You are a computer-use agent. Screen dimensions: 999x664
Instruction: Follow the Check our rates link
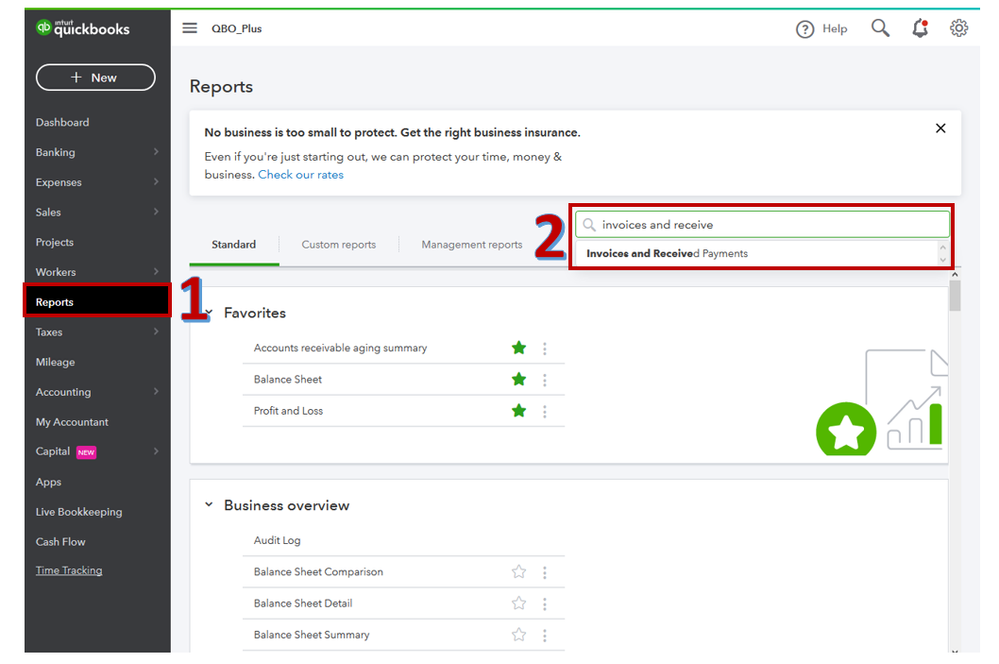pyautogui.click(x=301, y=175)
